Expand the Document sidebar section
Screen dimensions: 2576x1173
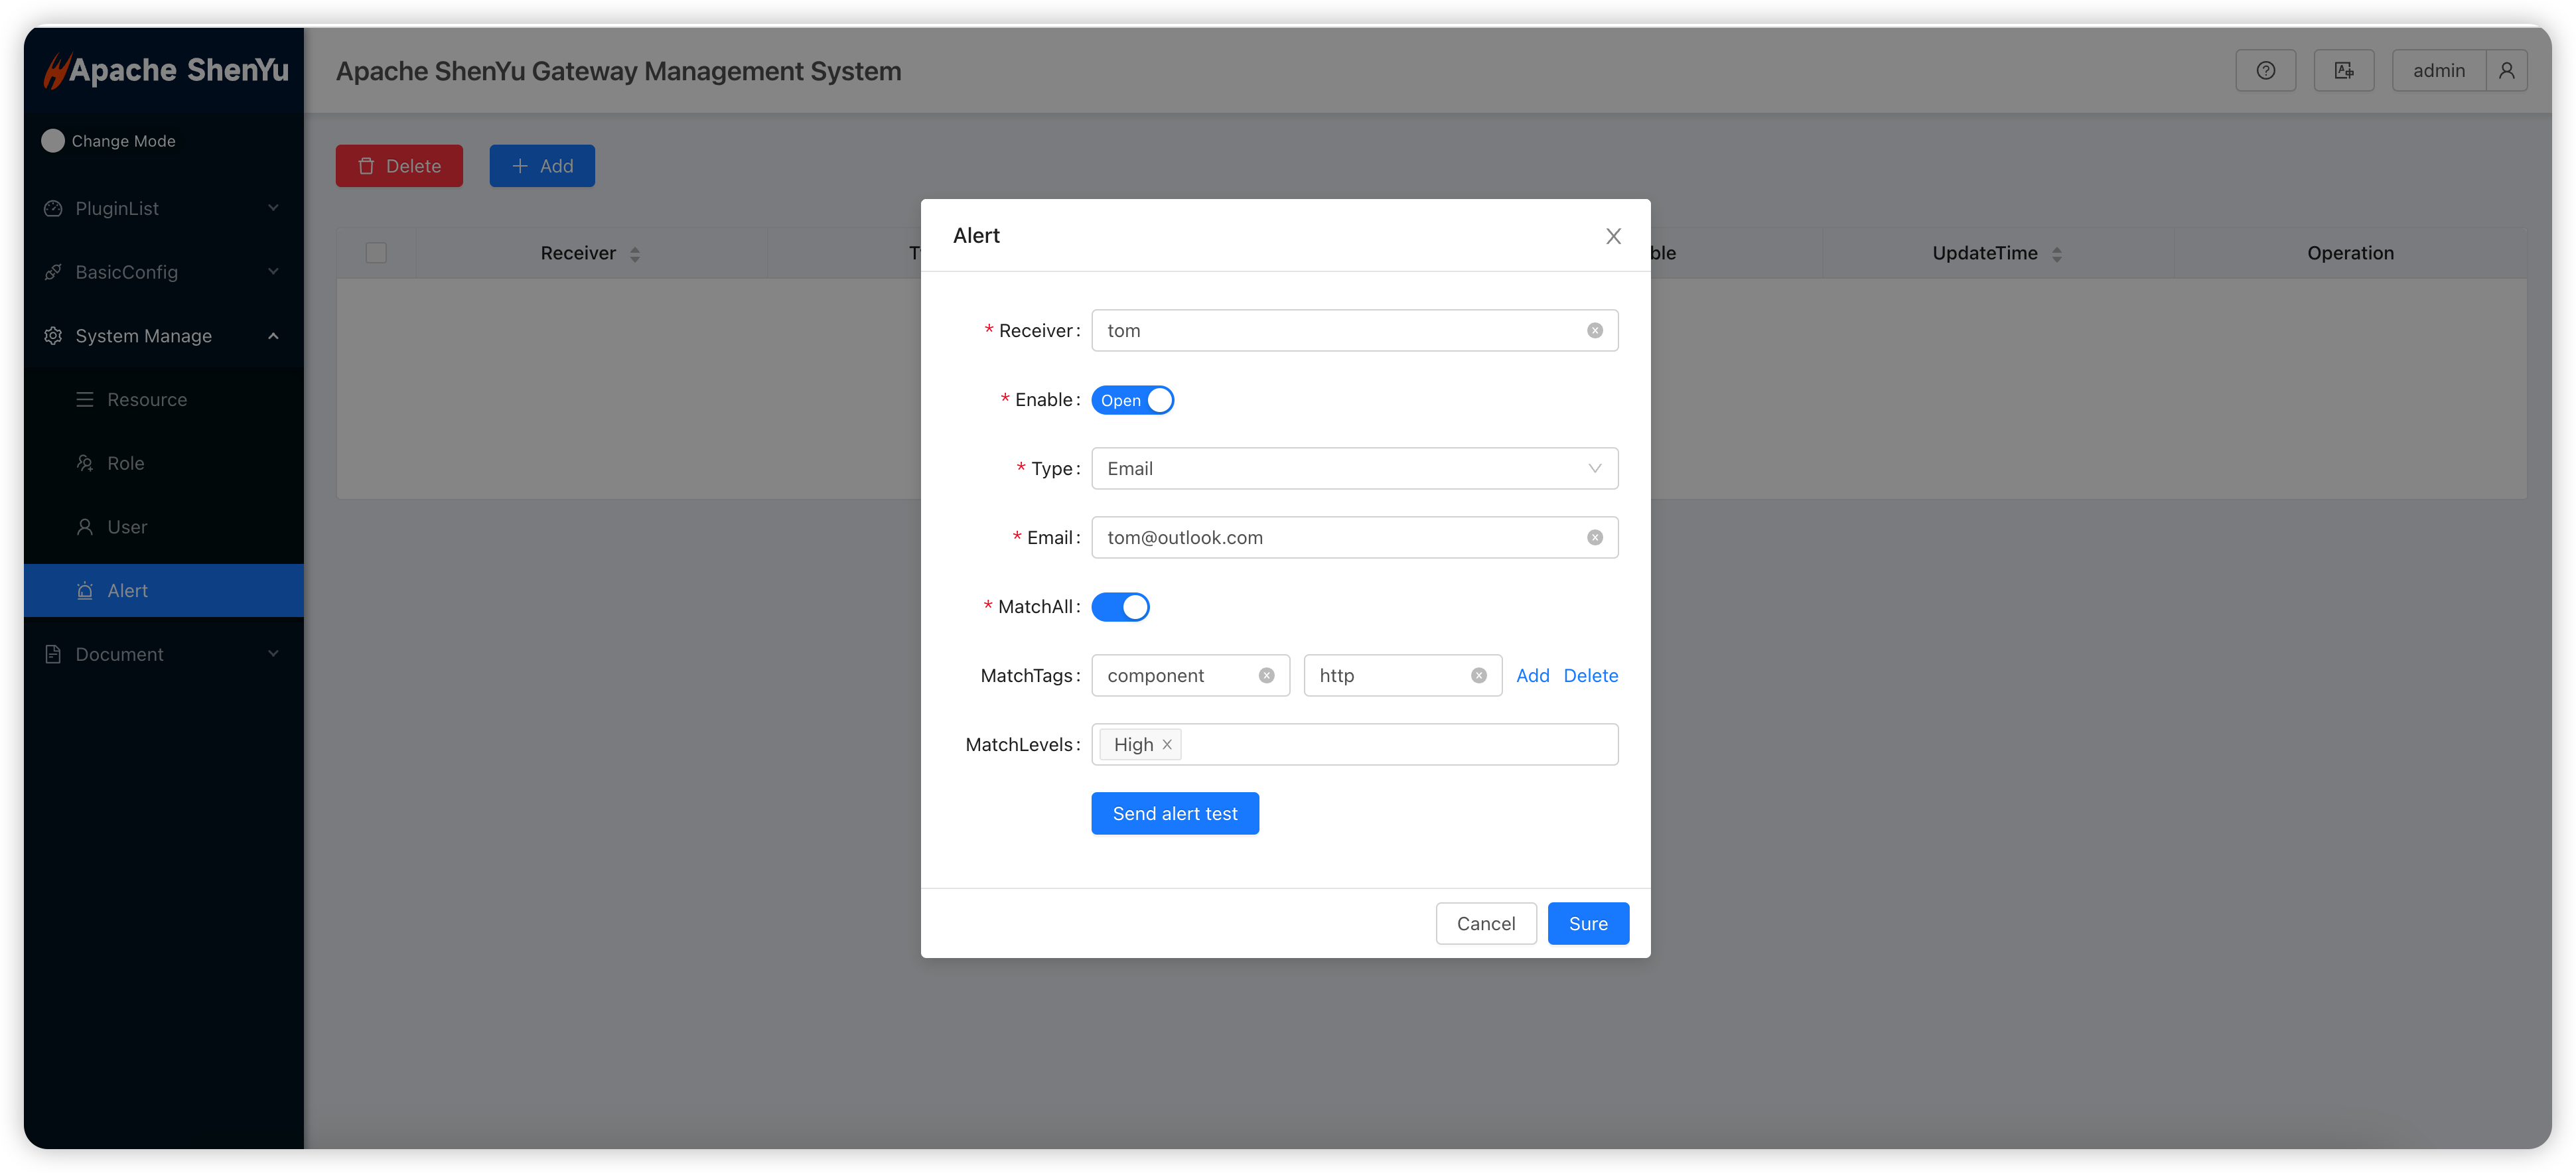pos(119,654)
